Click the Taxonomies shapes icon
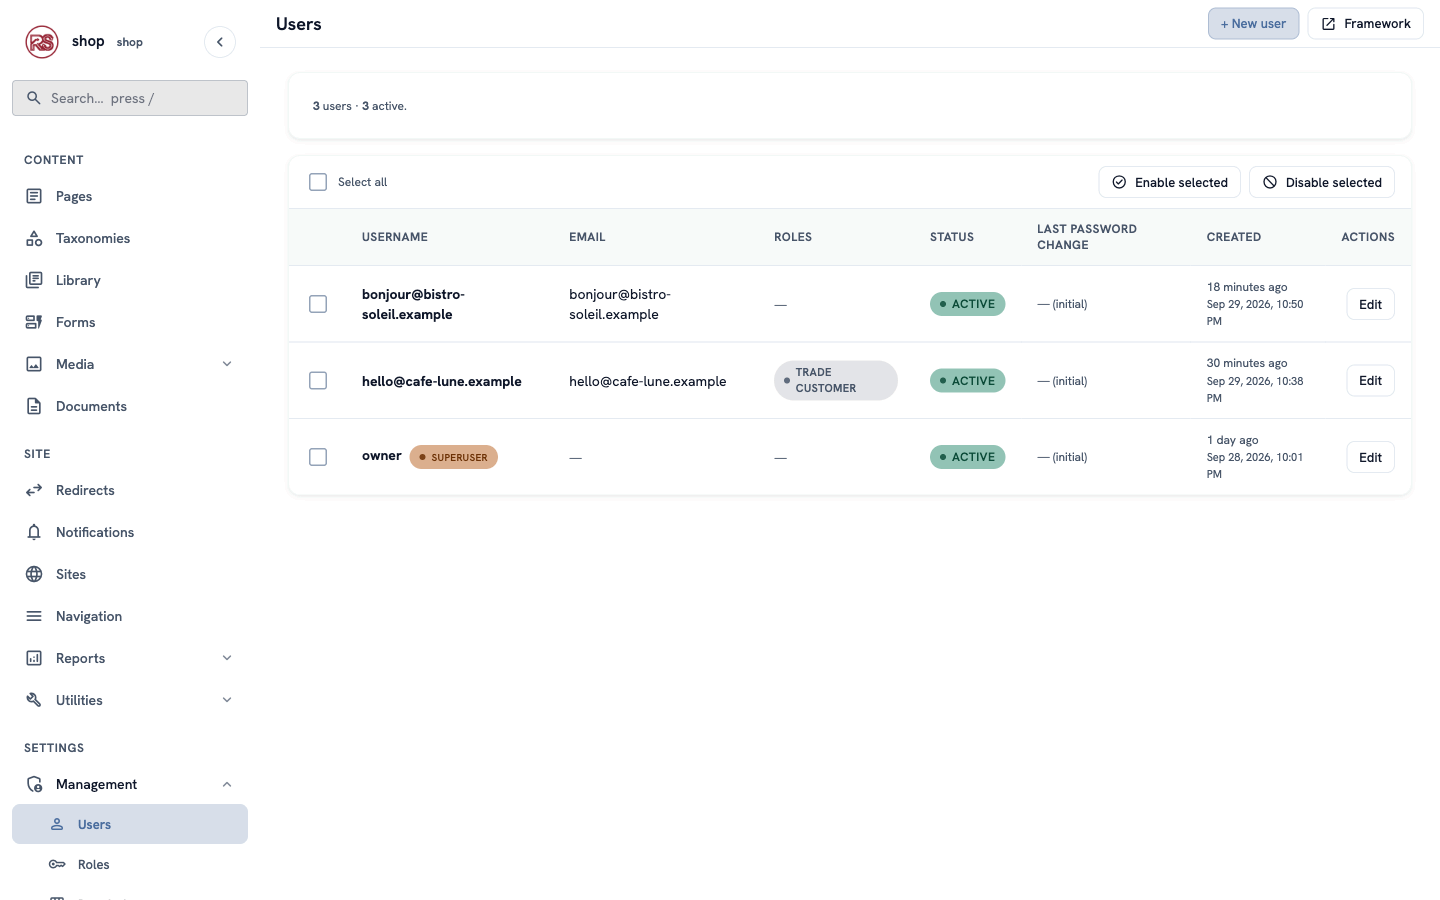The image size is (1440, 900). (x=34, y=238)
